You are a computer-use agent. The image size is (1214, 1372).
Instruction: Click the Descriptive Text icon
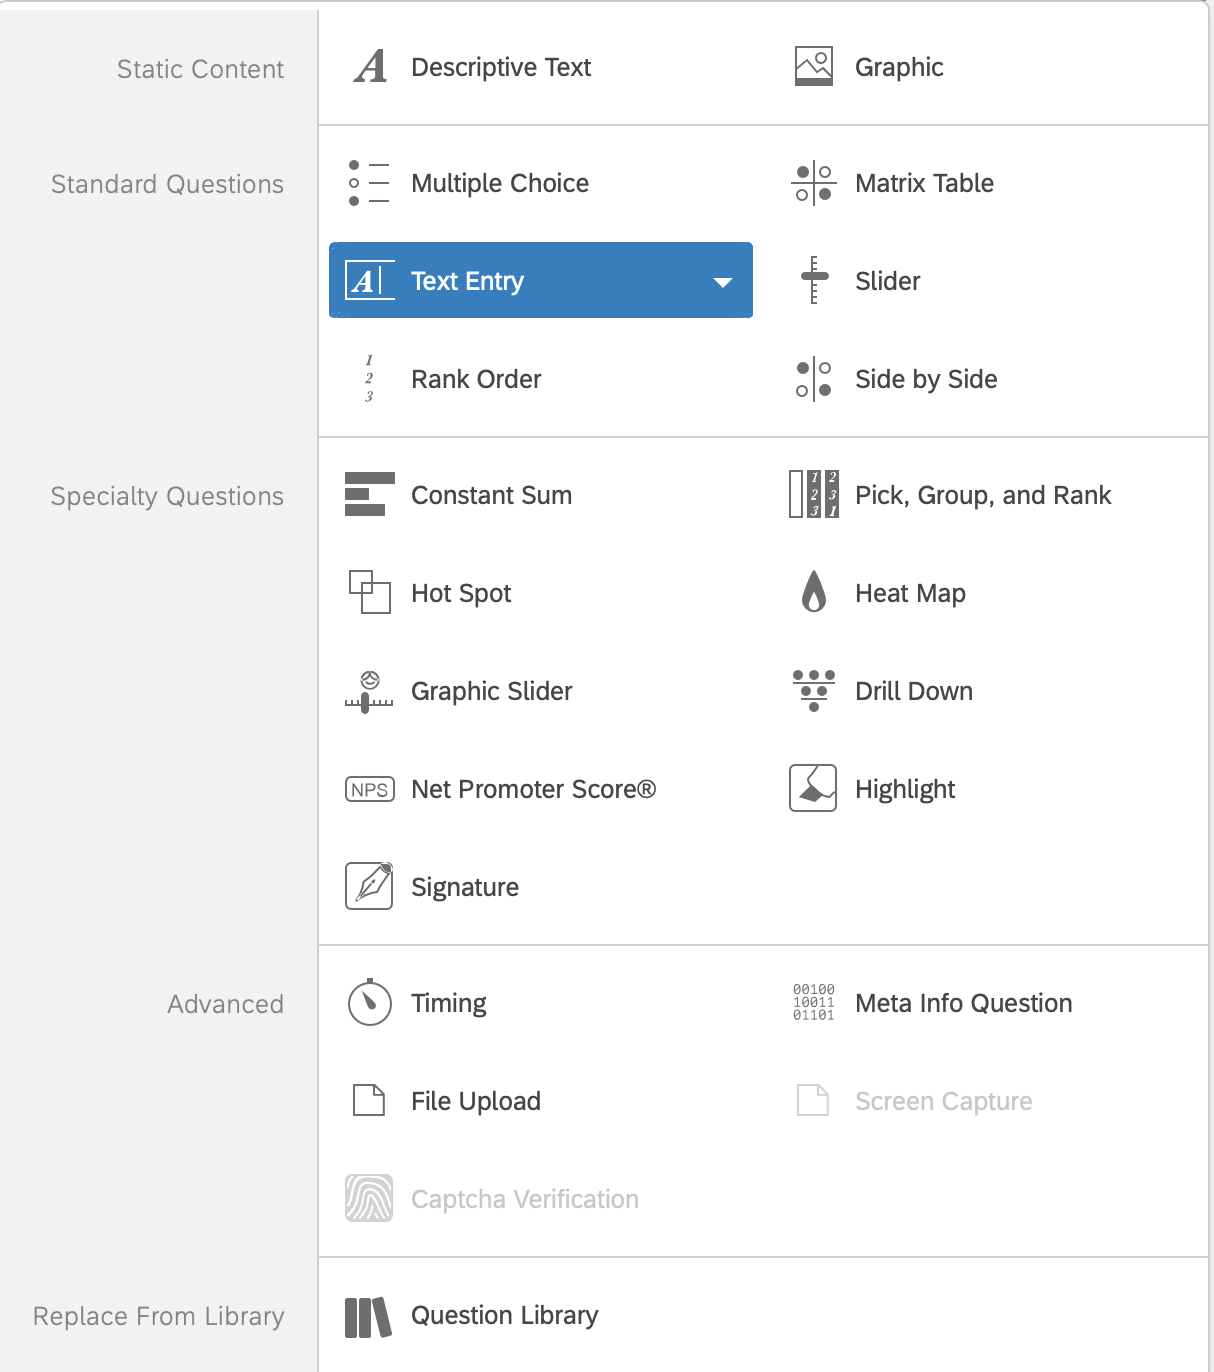(370, 67)
